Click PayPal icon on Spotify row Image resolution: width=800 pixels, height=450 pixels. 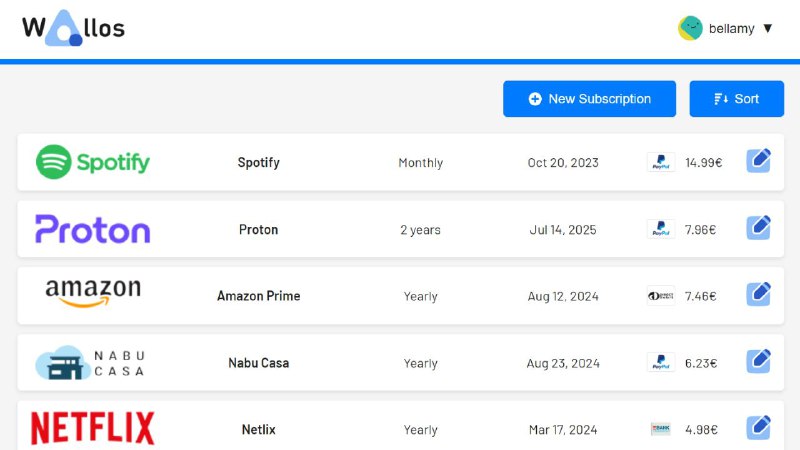coord(660,162)
